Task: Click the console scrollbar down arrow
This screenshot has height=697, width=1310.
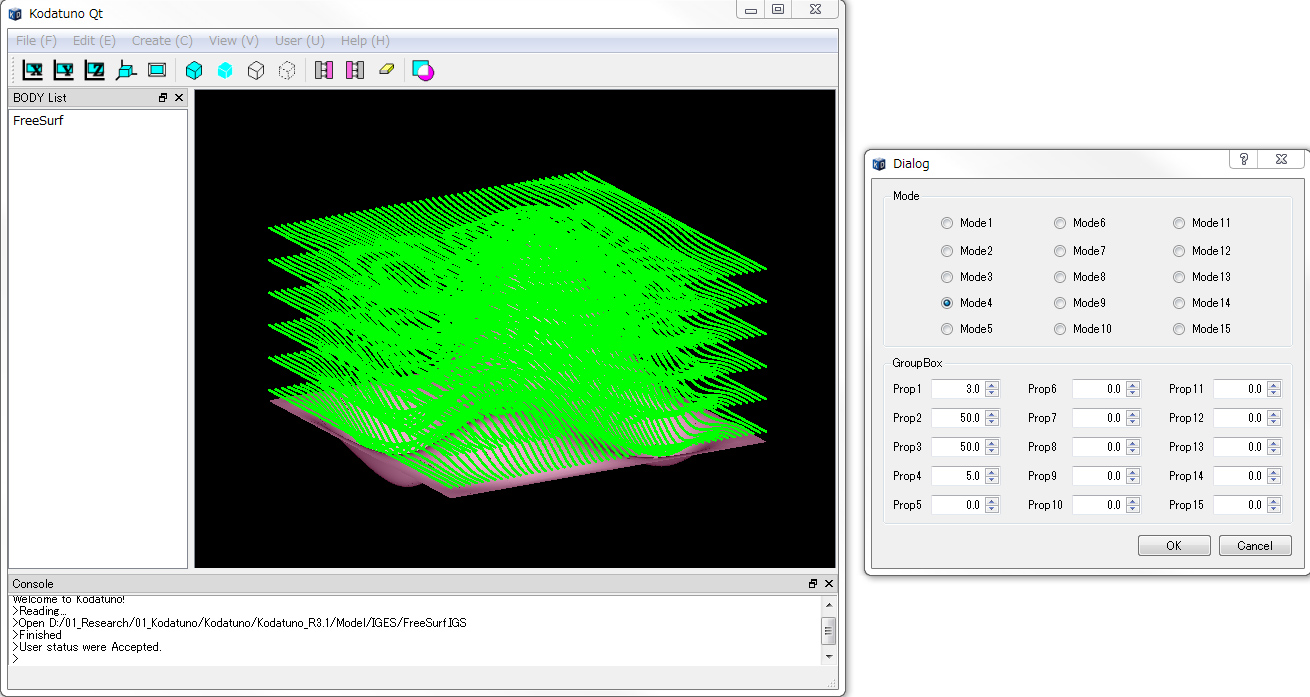Action: point(828,657)
